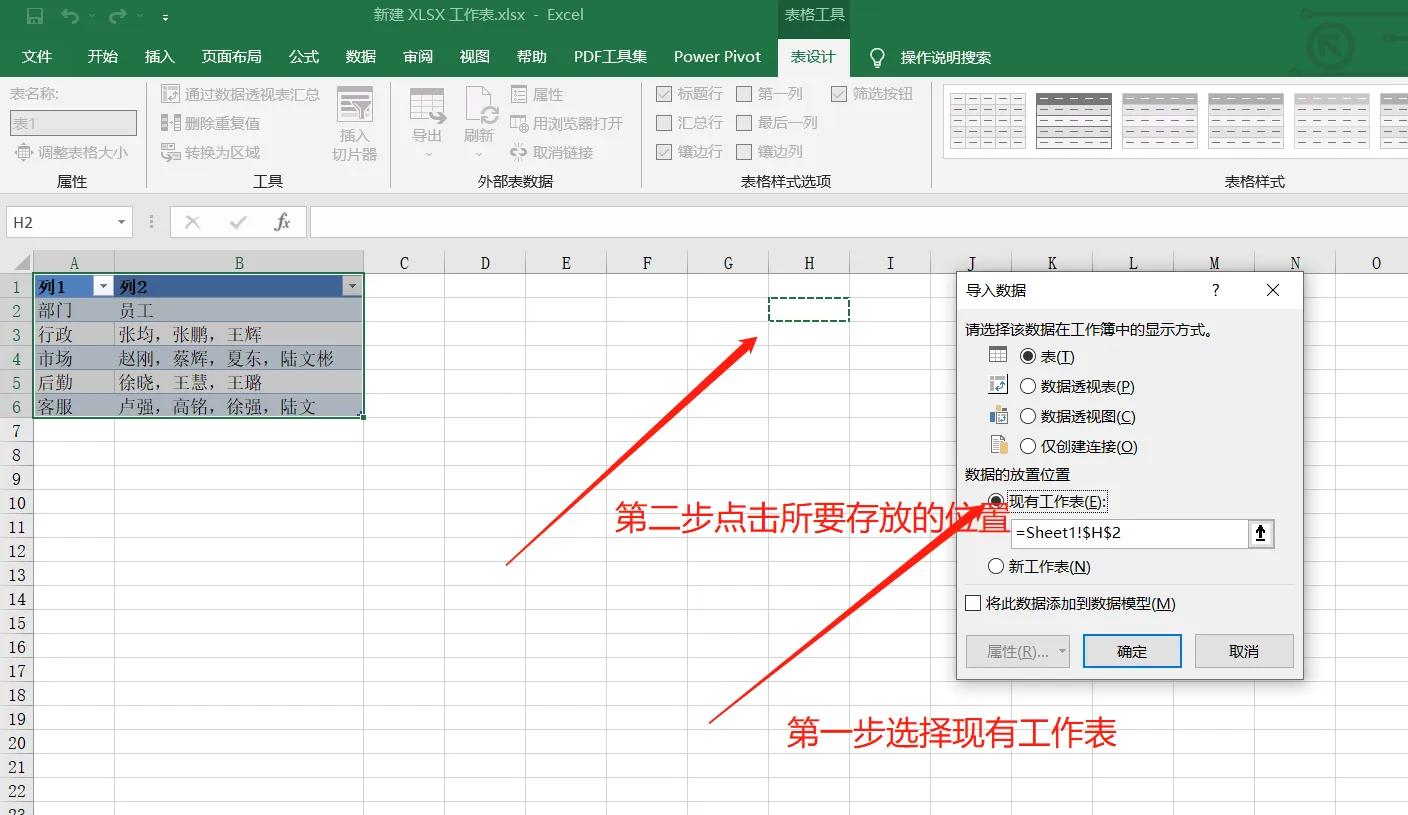This screenshot has height=815, width=1408.
Task: Open the 列2 header filter dropdown
Action: pyautogui.click(x=352, y=285)
